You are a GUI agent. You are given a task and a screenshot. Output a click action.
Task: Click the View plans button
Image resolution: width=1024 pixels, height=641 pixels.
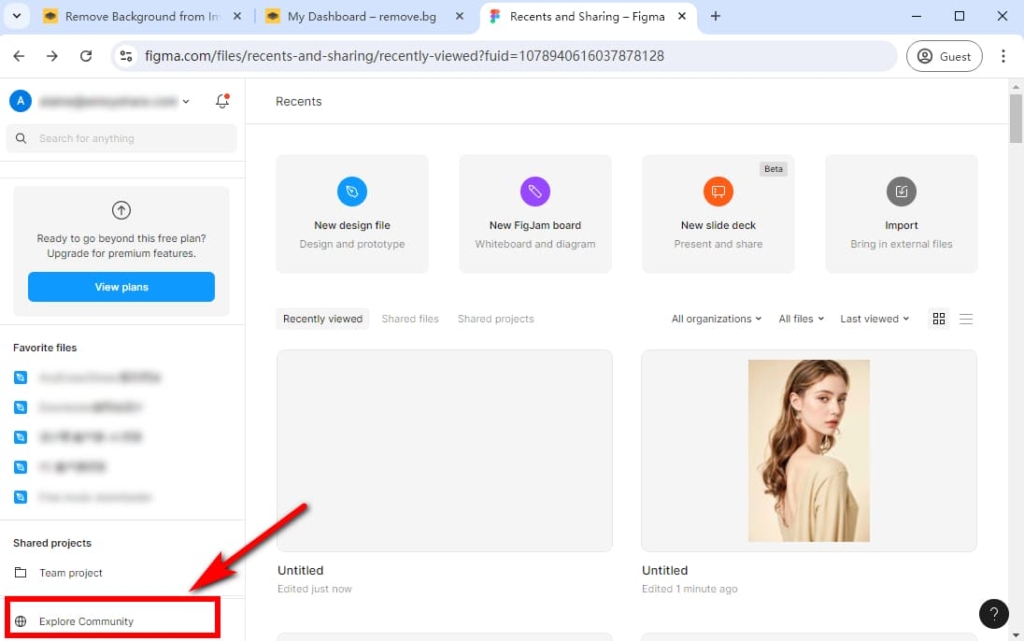(x=121, y=286)
